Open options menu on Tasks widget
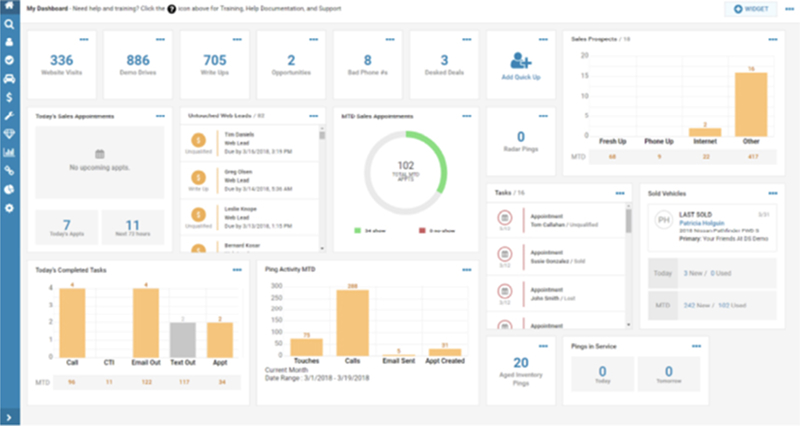800x426 pixels. 620,193
